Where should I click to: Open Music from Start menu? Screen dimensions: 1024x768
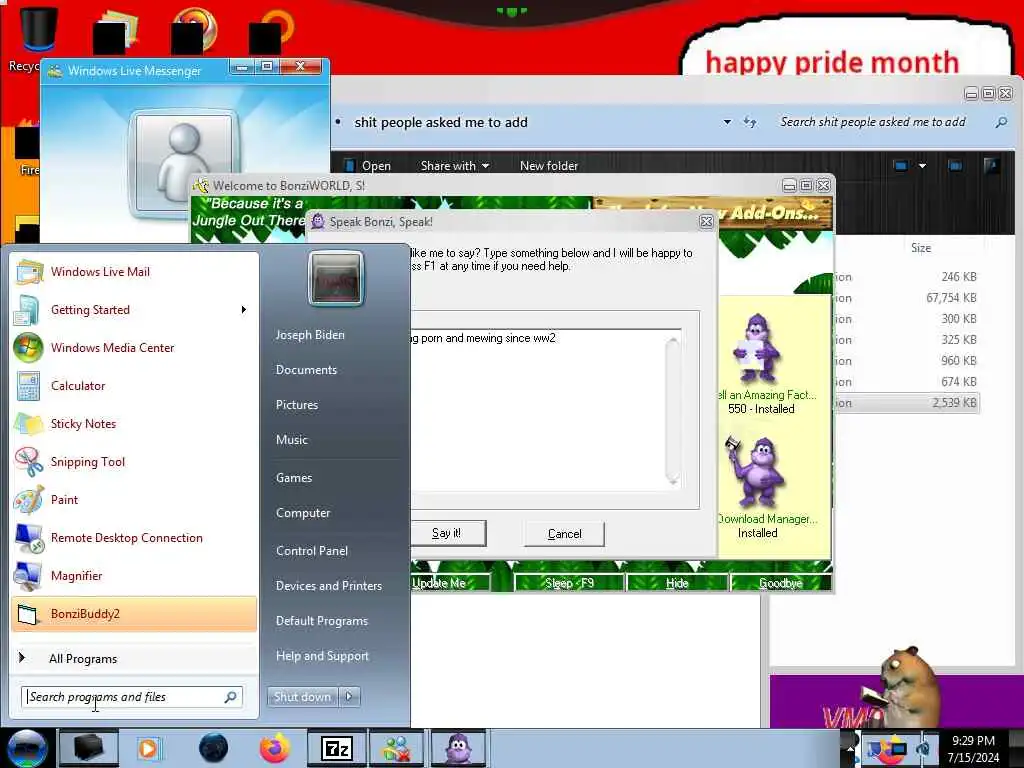click(x=291, y=440)
